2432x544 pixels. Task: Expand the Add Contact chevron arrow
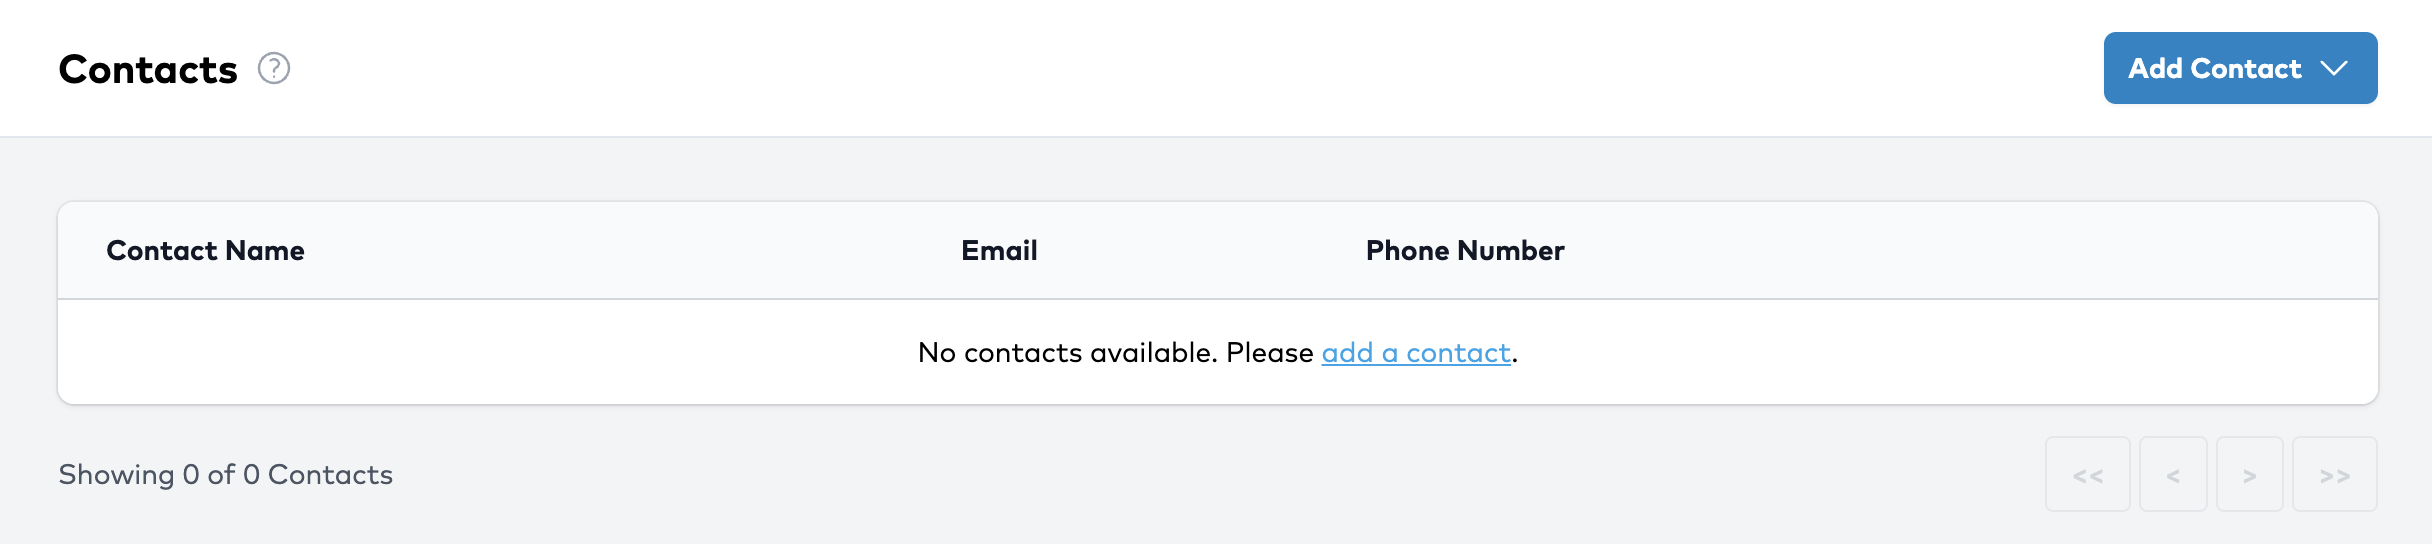[x=2334, y=68]
